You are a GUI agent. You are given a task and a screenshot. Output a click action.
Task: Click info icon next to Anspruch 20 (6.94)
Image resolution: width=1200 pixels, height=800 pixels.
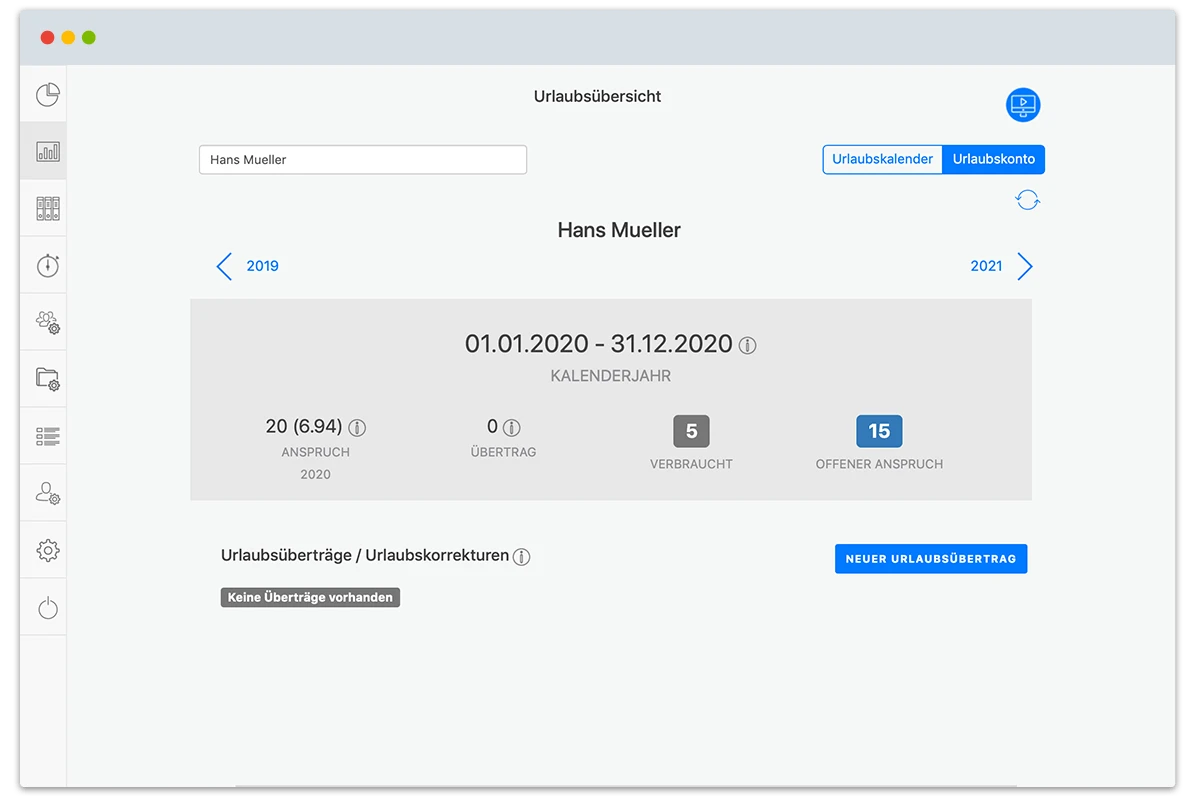(357, 428)
